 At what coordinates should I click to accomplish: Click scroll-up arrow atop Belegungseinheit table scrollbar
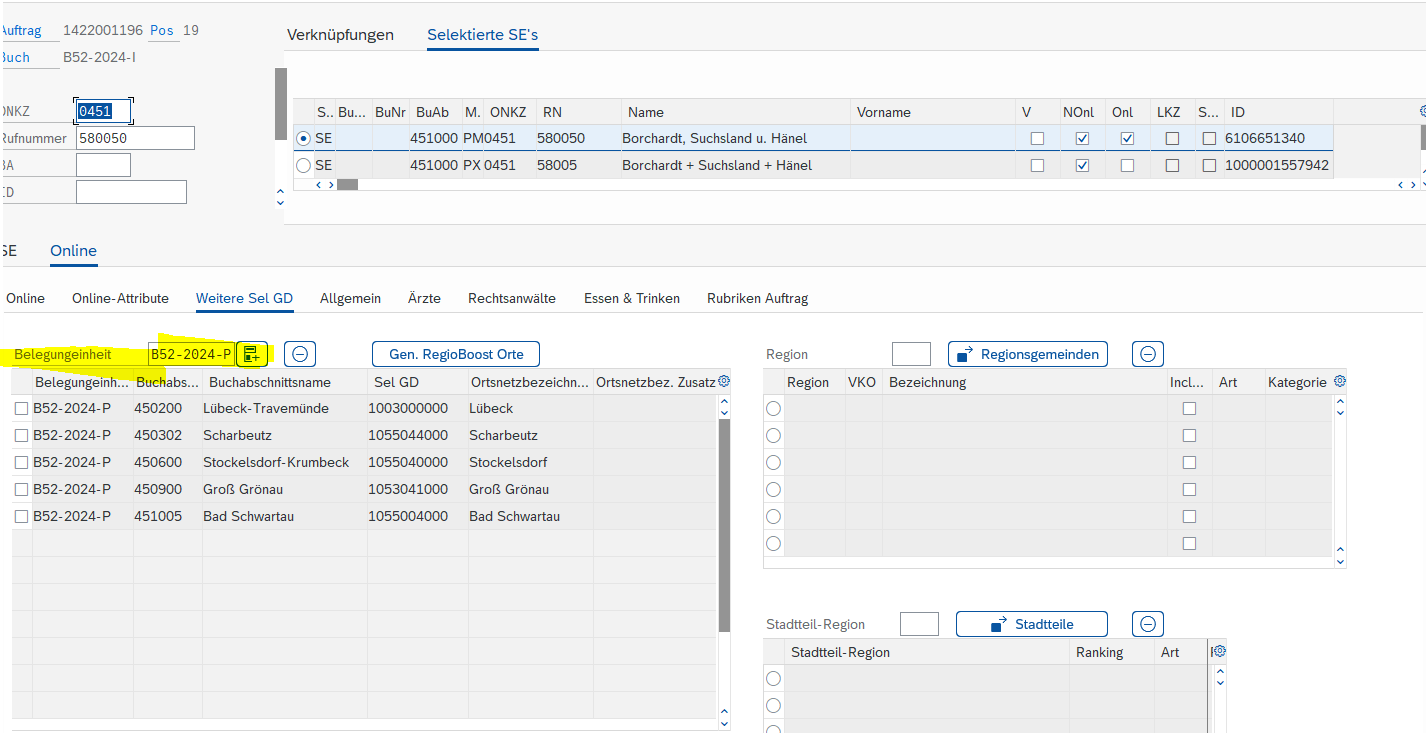pyautogui.click(x=724, y=402)
